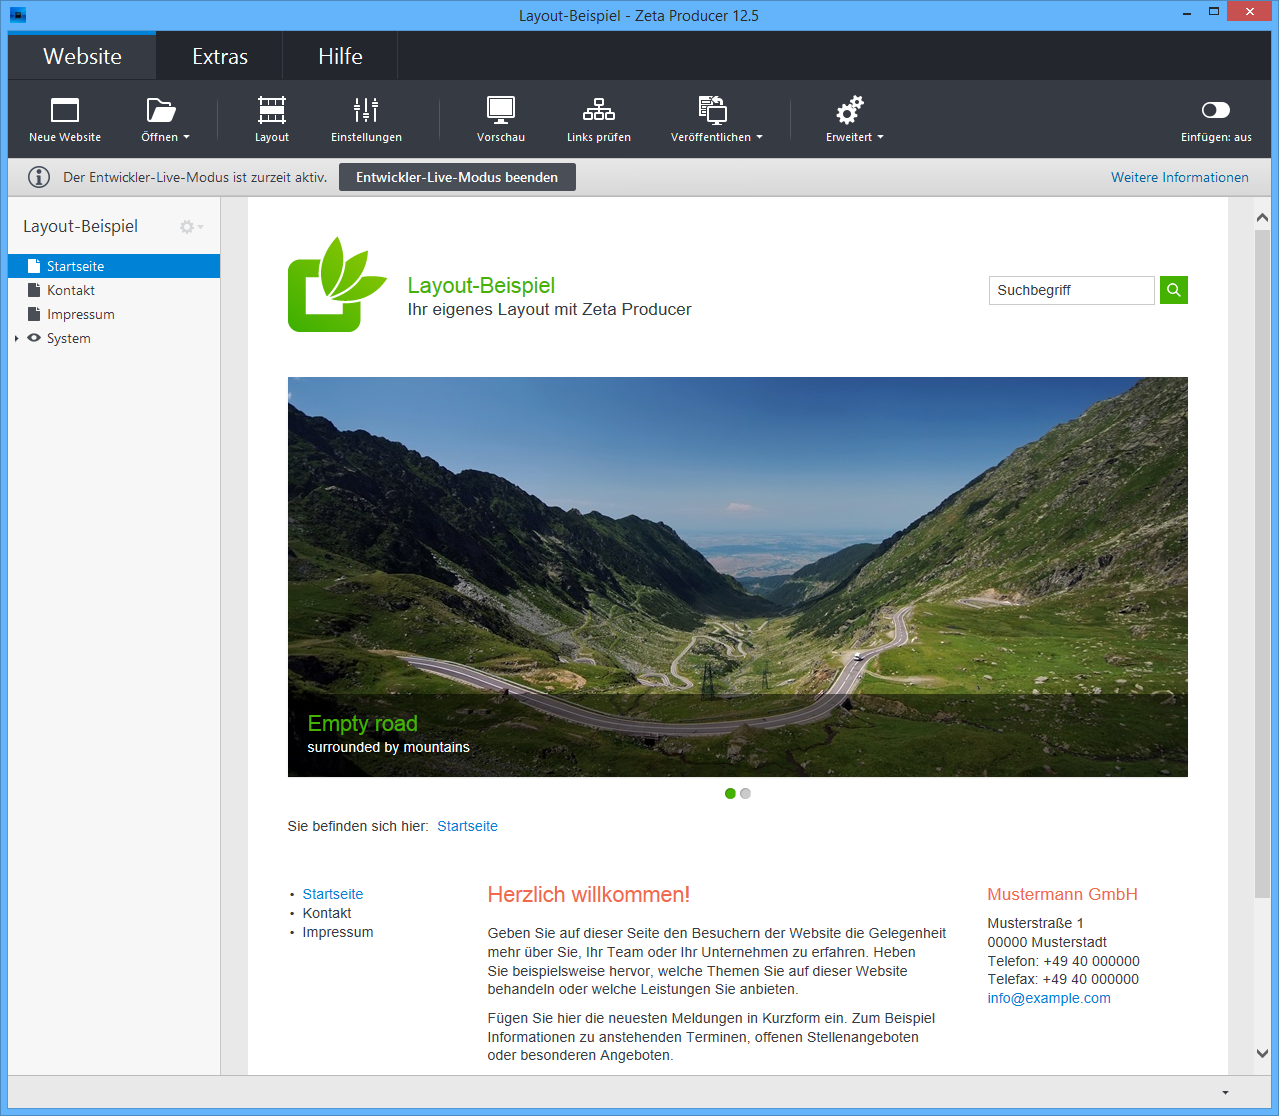The width and height of the screenshot is (1279, 1116).
Task: Click Entwickler-Live-Modus beenden button
Action: click(x=457, y=177)
